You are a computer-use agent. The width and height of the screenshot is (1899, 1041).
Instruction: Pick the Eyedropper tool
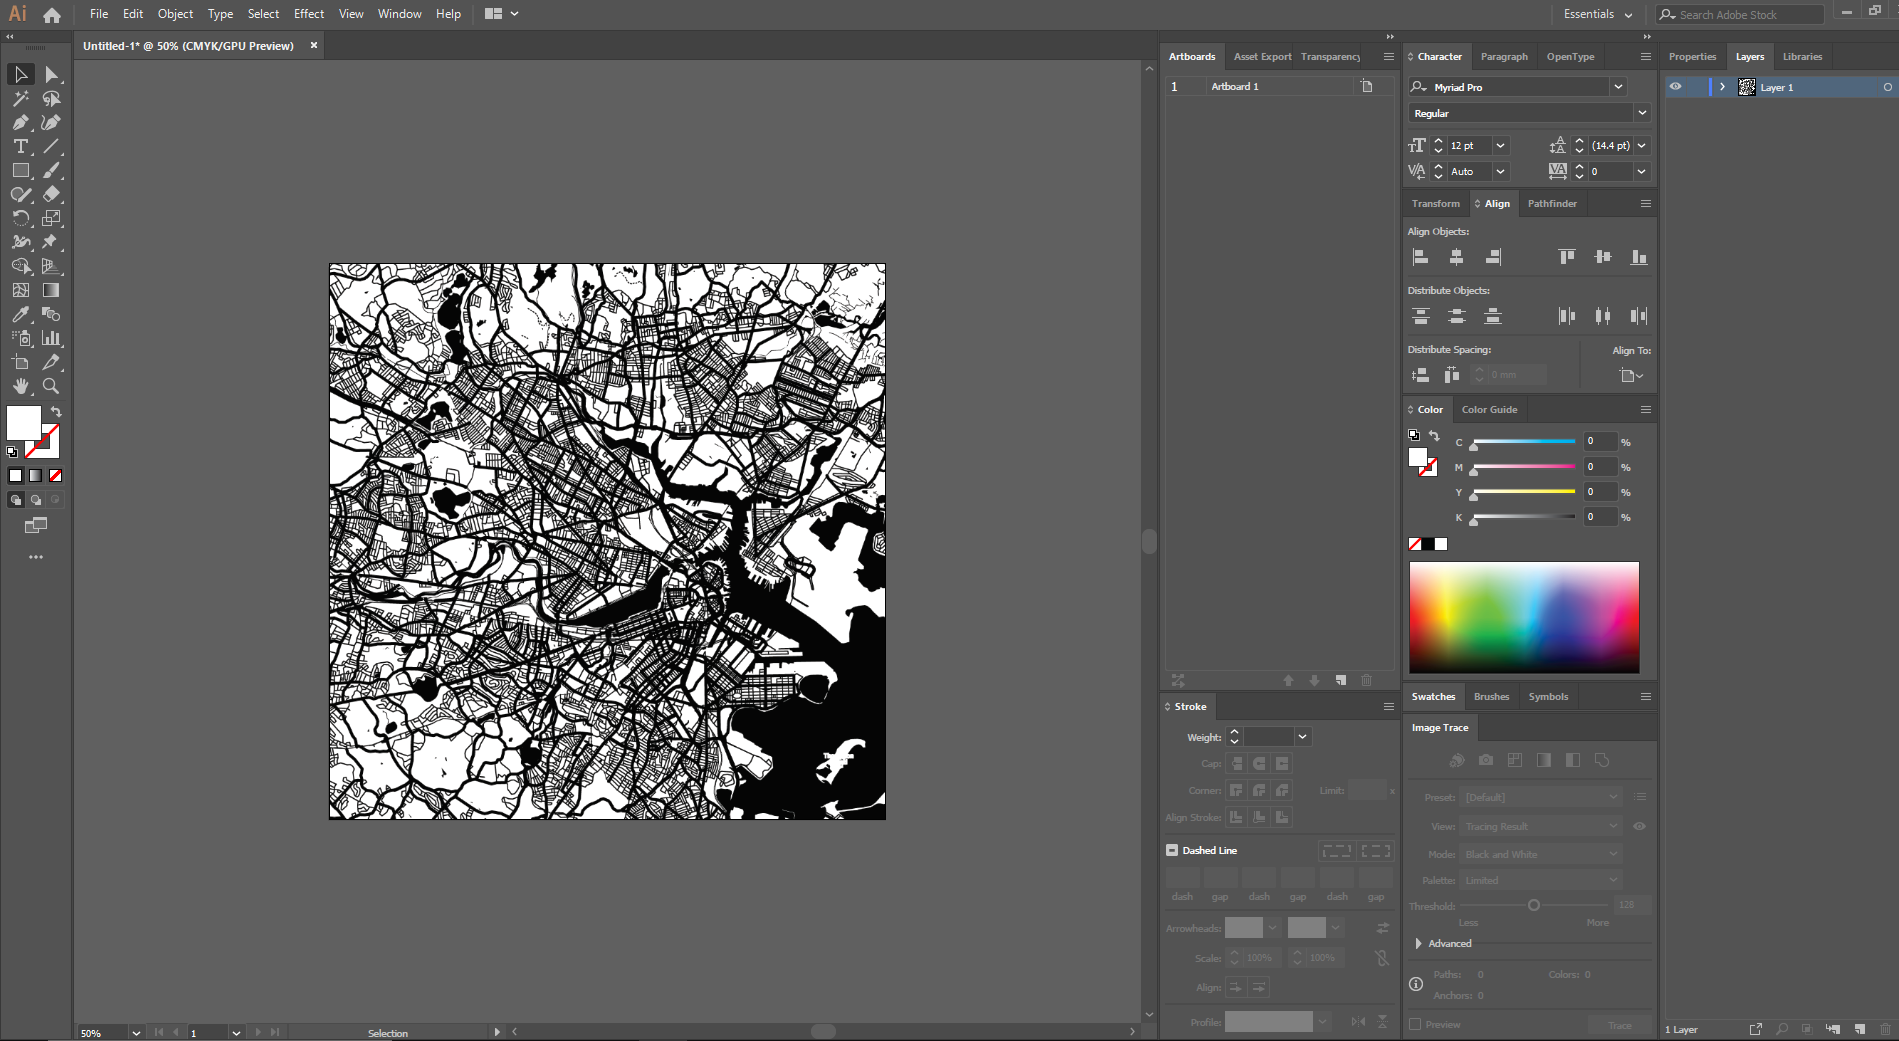(x=20, y=313)
